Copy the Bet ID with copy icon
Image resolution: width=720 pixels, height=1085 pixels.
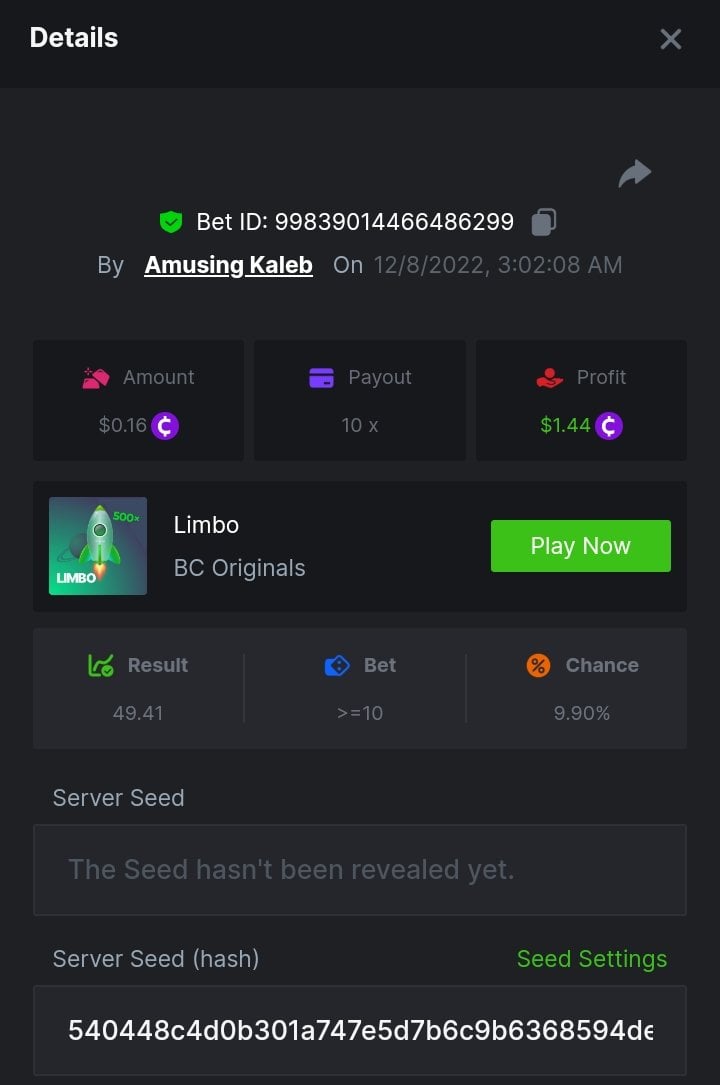[x=543, y=221]
